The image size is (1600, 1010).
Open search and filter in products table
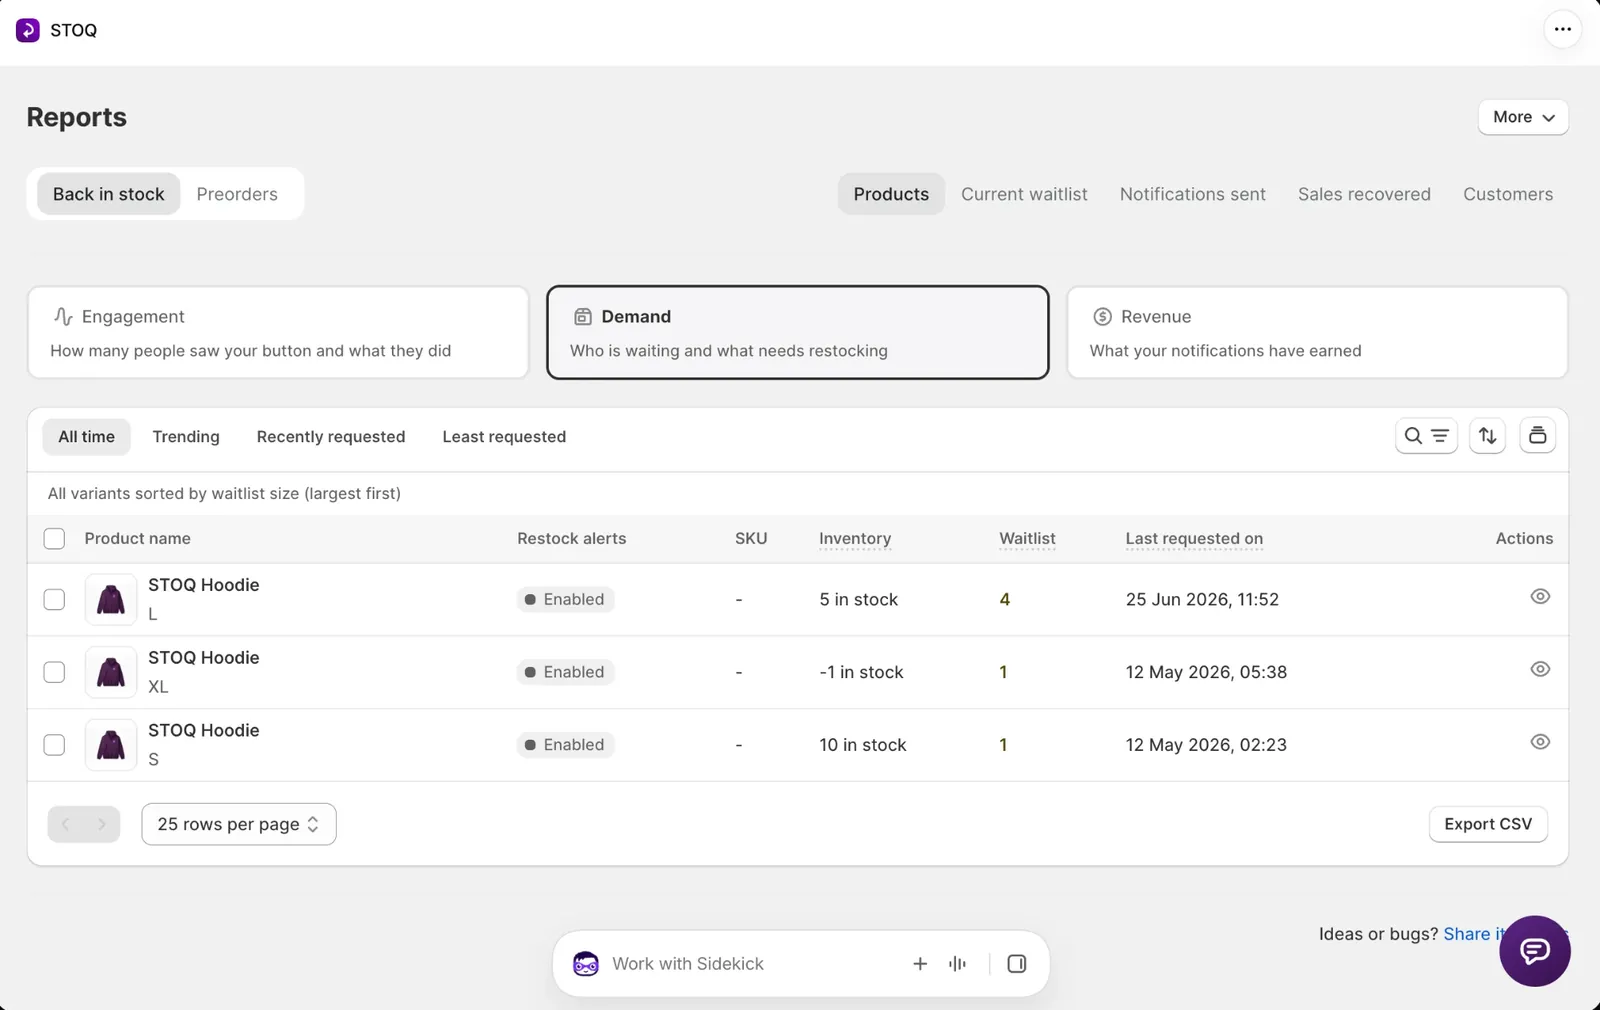[1426, 436]
